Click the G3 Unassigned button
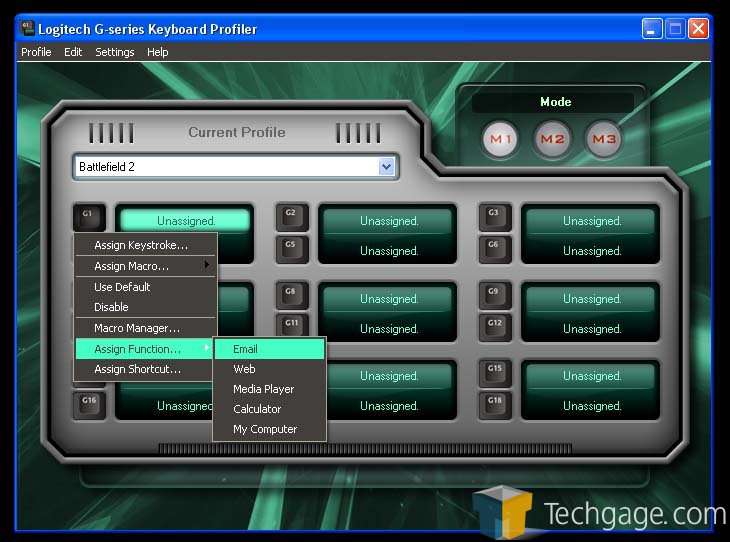This screenshot has width=730, height=542. pos(591,221)
